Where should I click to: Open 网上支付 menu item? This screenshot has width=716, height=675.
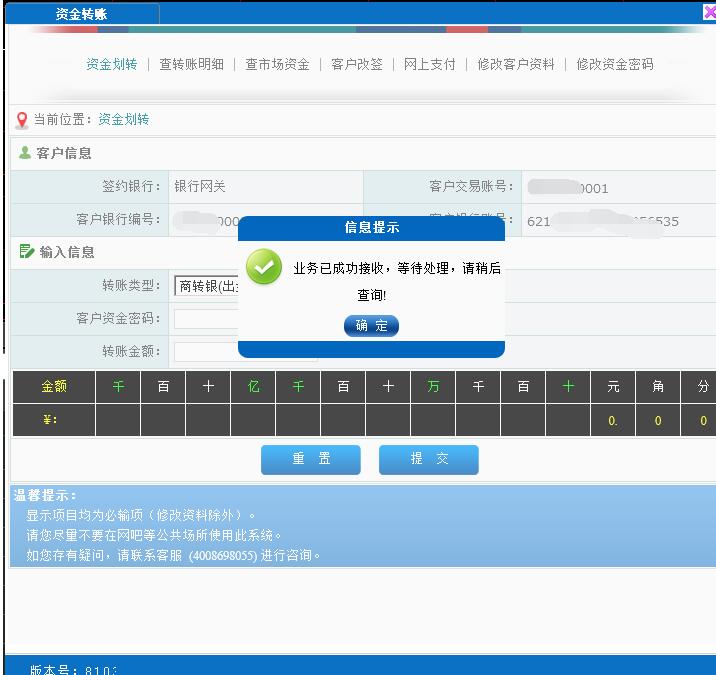pyautogui.click(x=429, y=64)
